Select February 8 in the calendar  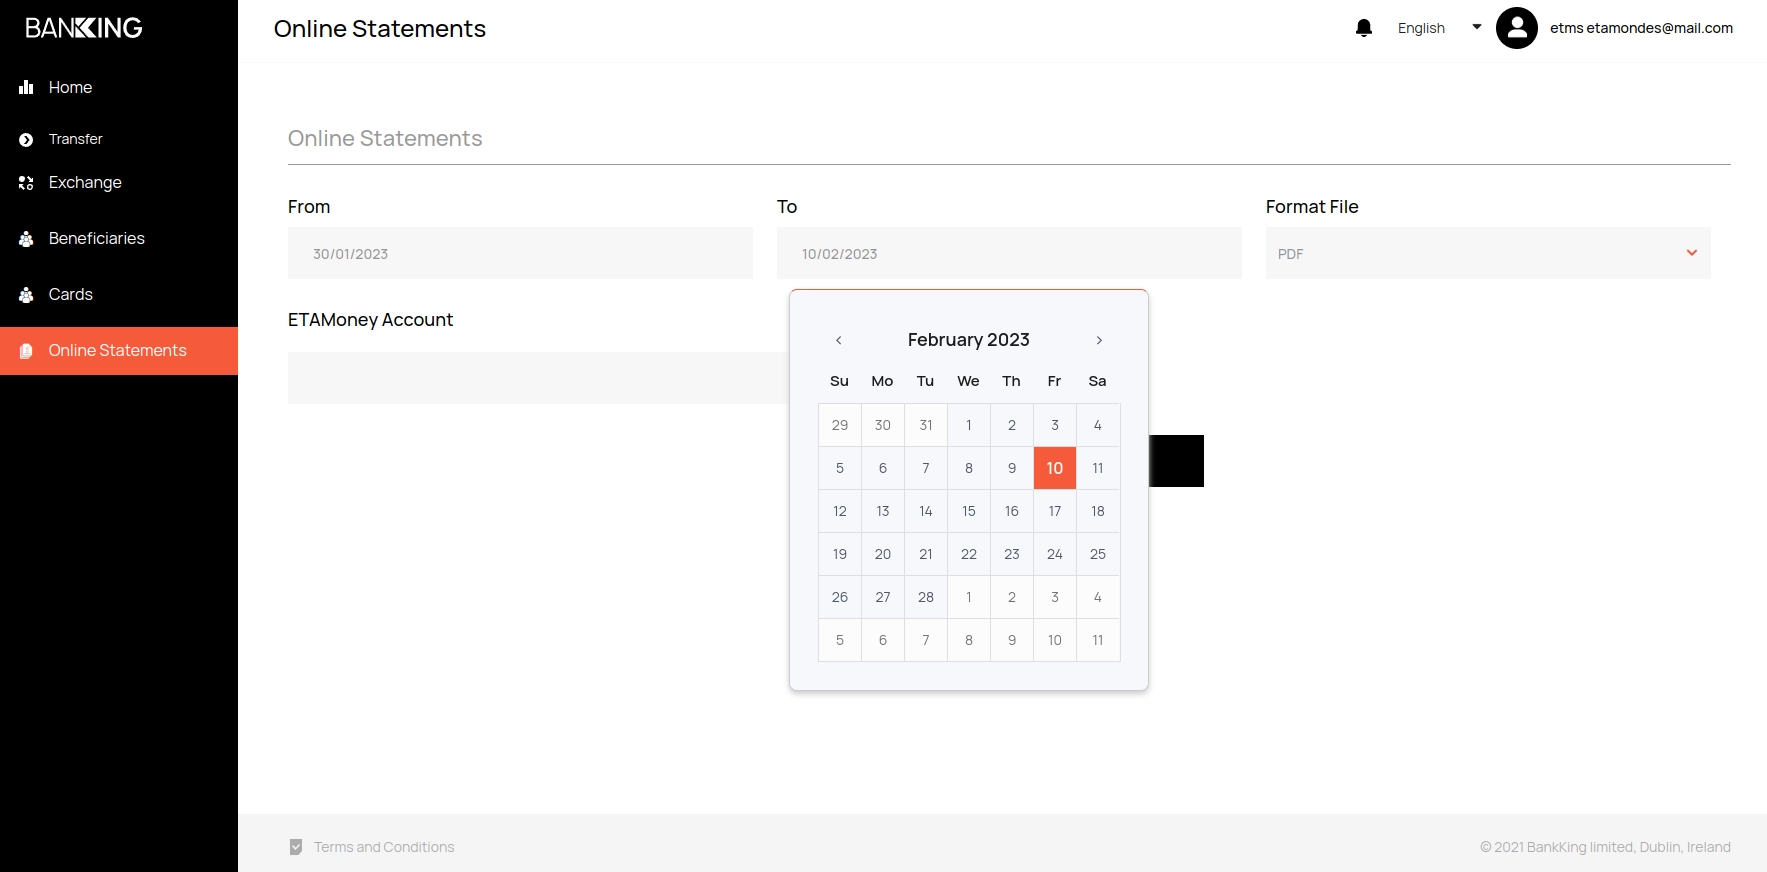pyautogui.click(x=969, y=468)
